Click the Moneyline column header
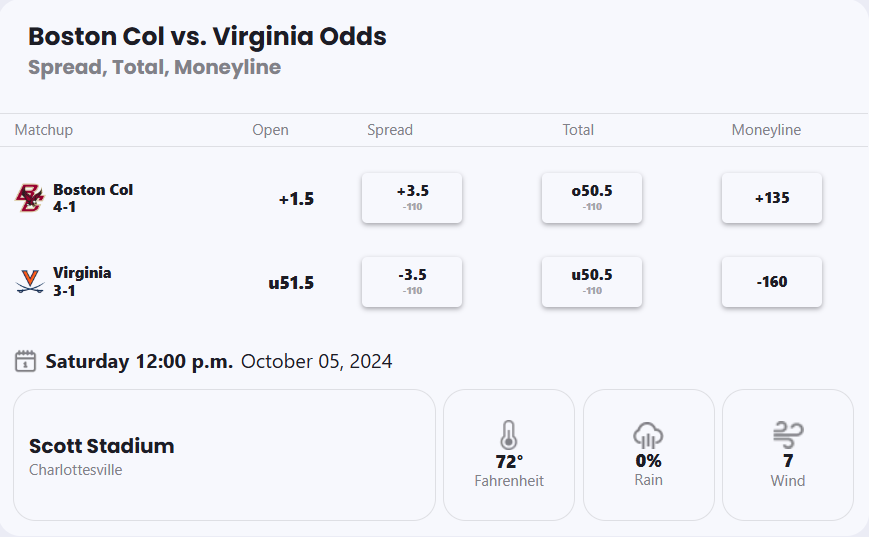Viewport: 869px width, 537px height. (766, 130)
